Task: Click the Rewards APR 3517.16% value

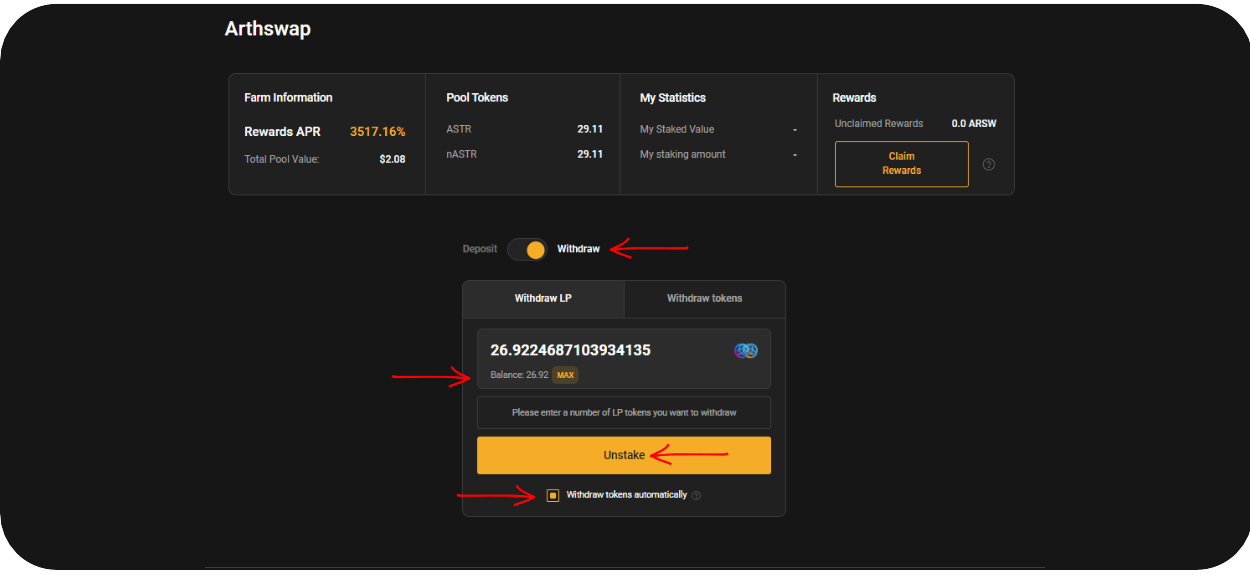Action: tap(377, 132)
